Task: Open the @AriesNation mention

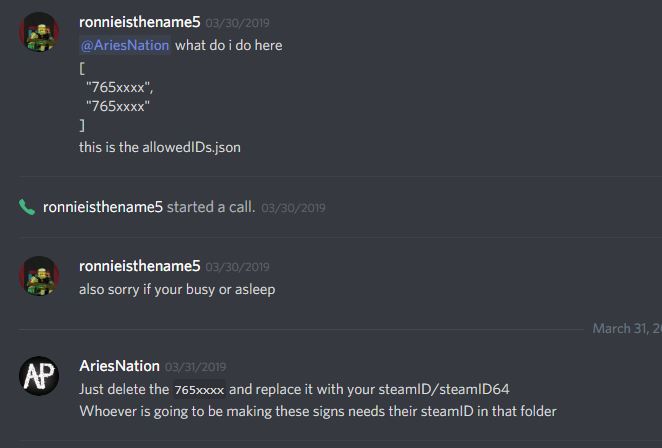Action: (x=125, y=45)
